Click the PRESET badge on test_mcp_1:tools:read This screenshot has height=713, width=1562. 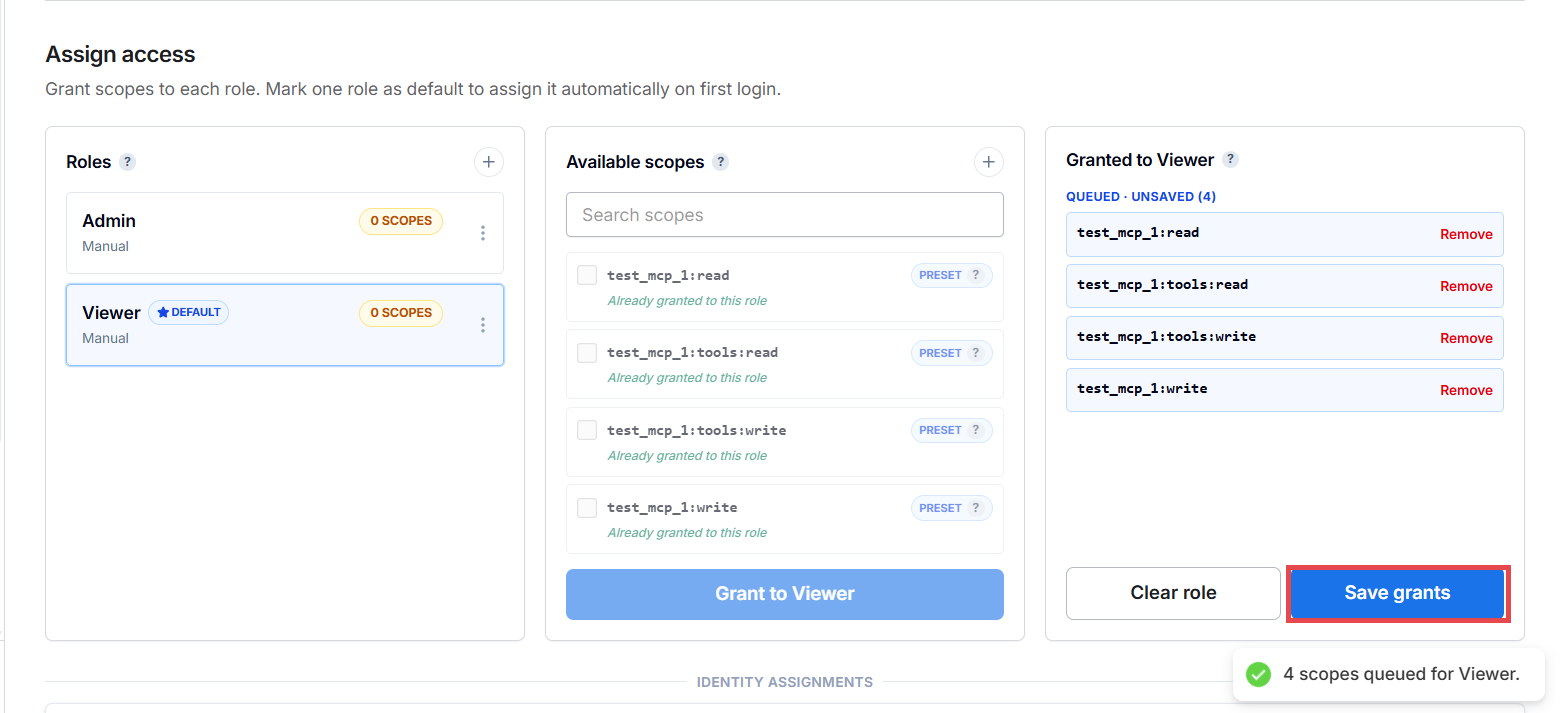(x=951, y=353)
